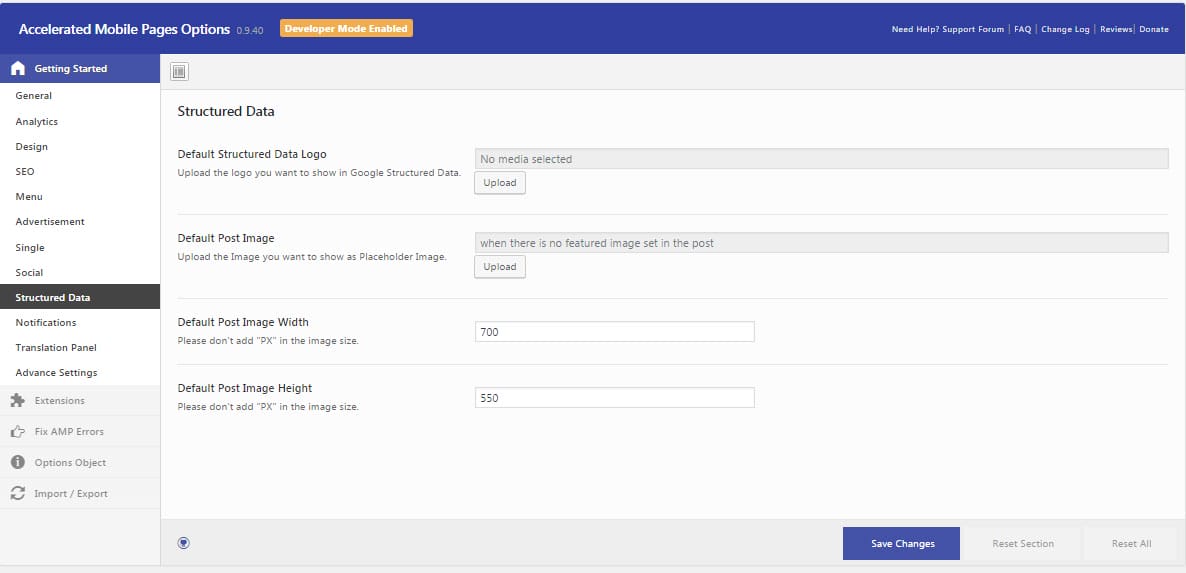Click the Getting Started home icon
The height and width of the screenshot is (573, 1186).
pos(17,69)
